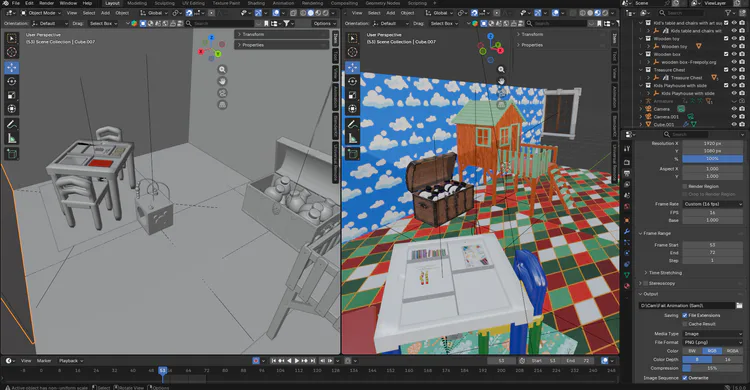The width and height of the screenshot is (750, 390).
Task: Select BW color mode button
Action: [x=692, y=351]
